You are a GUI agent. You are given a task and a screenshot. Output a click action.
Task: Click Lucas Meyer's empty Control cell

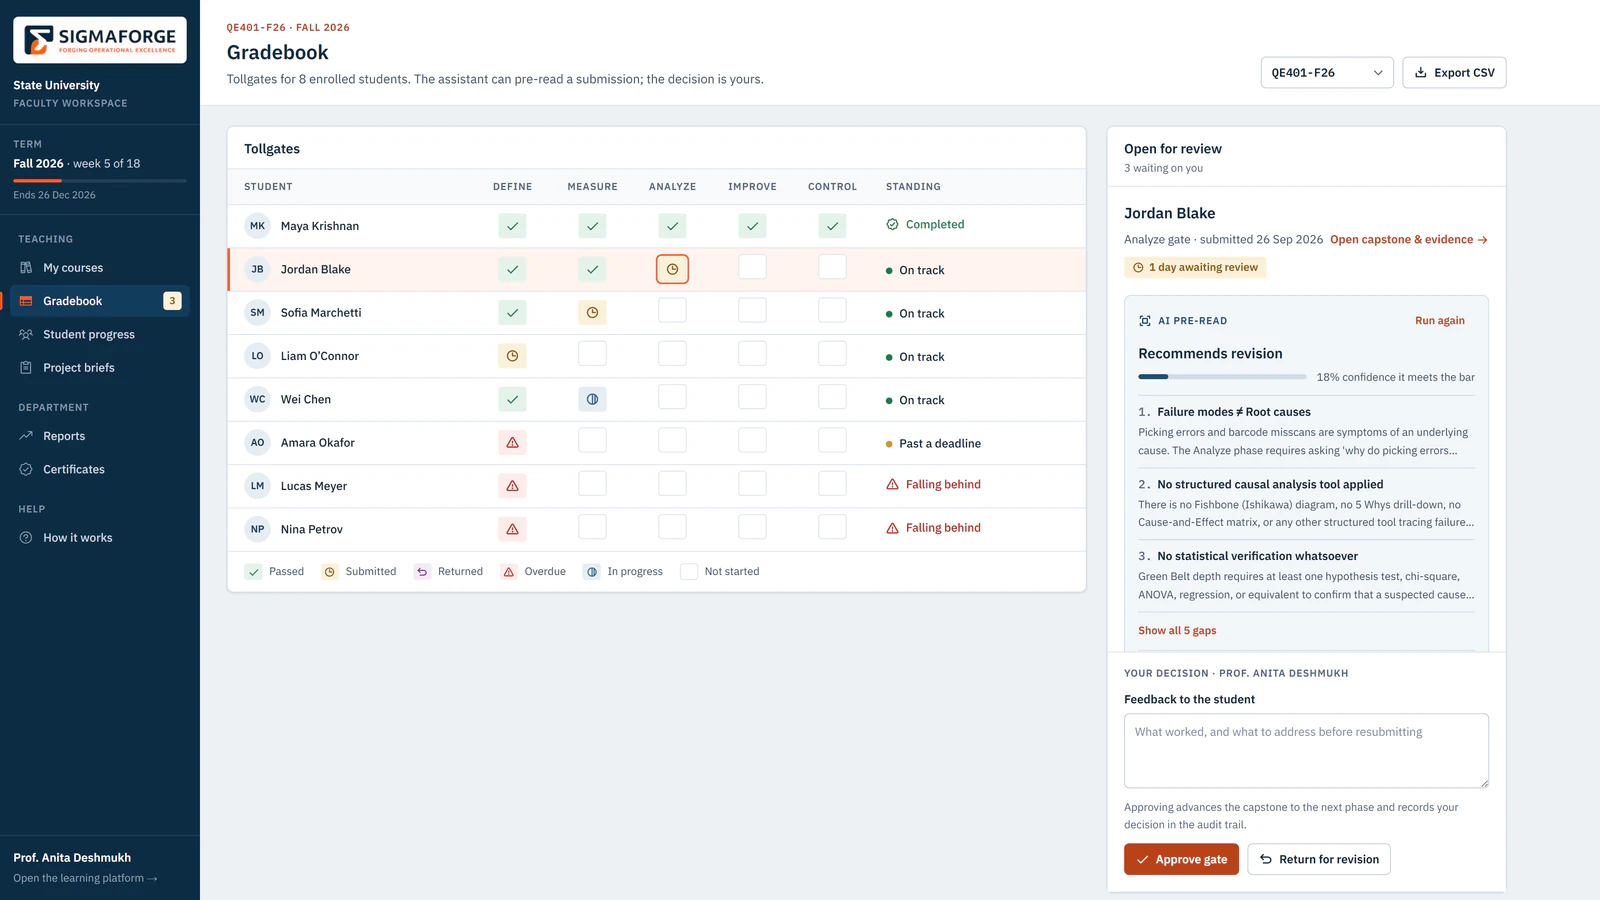click(x=832, y=483)
